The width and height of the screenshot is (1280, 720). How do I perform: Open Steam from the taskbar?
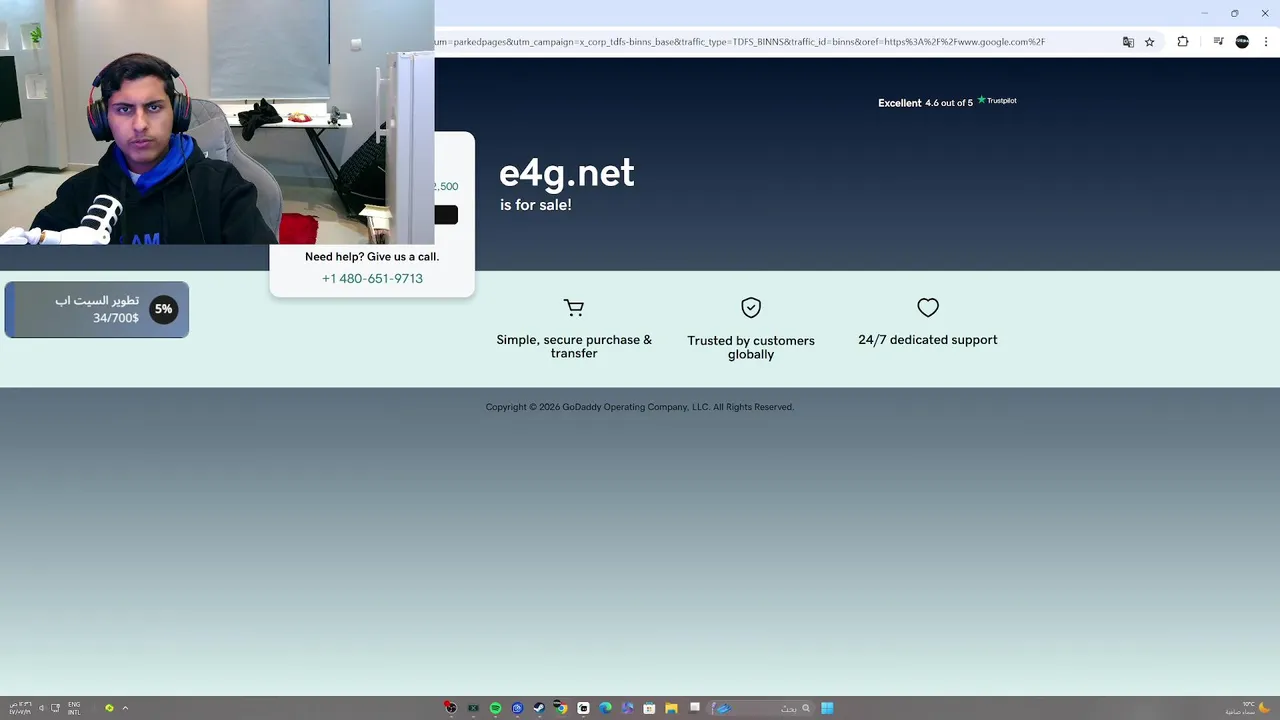(x=539, y=708)
